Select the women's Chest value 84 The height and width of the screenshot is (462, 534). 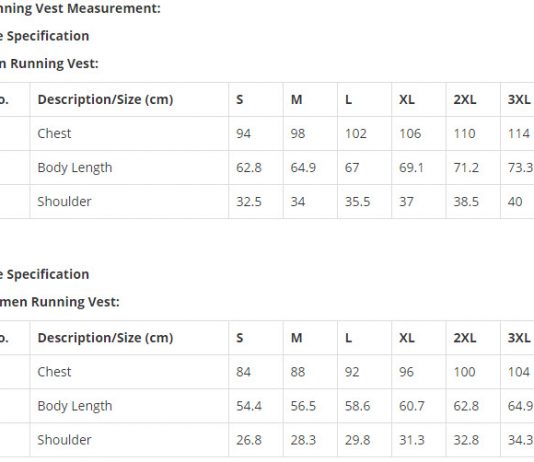pyautogui.click(x=244, y=372)
